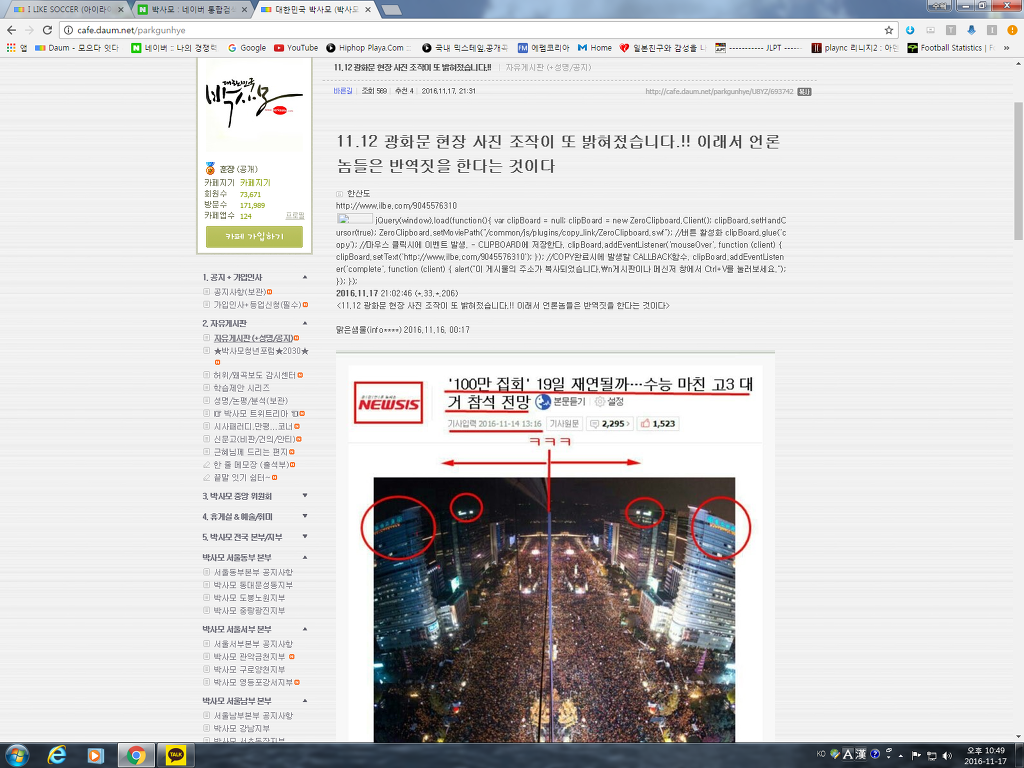Close the 'I LIKE SOCCER' tab
This screenshot has height=768, width=1024.
(x=120, y=10)
